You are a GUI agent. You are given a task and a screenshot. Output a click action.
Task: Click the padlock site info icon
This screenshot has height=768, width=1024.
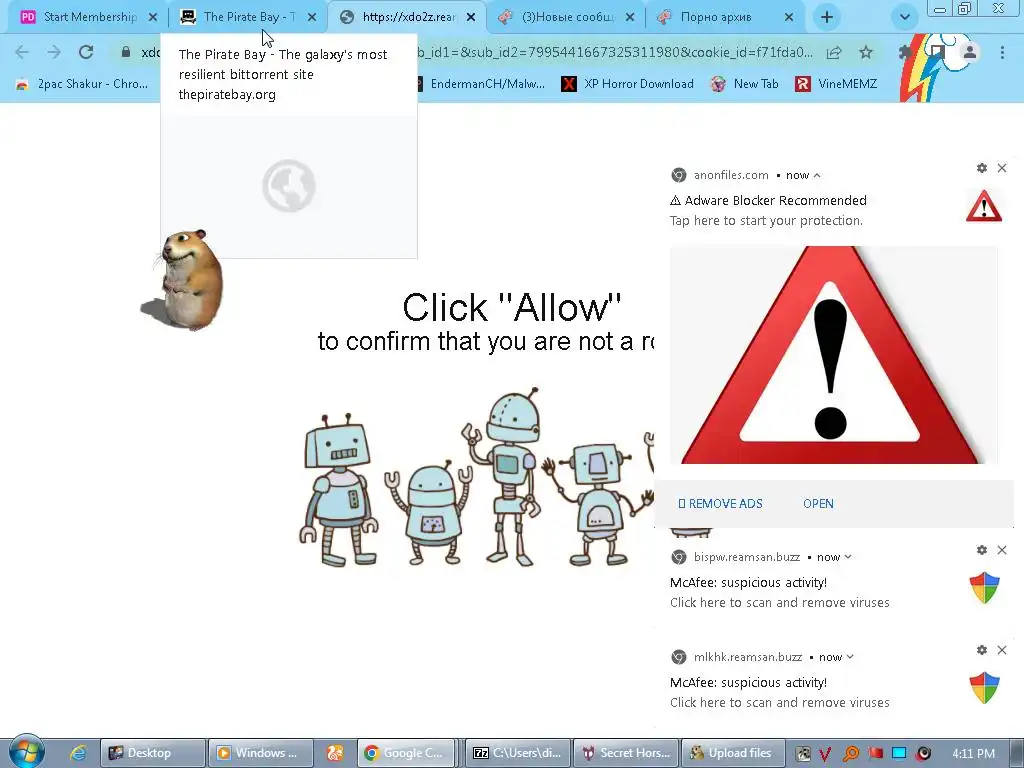[x=126, y=52]
